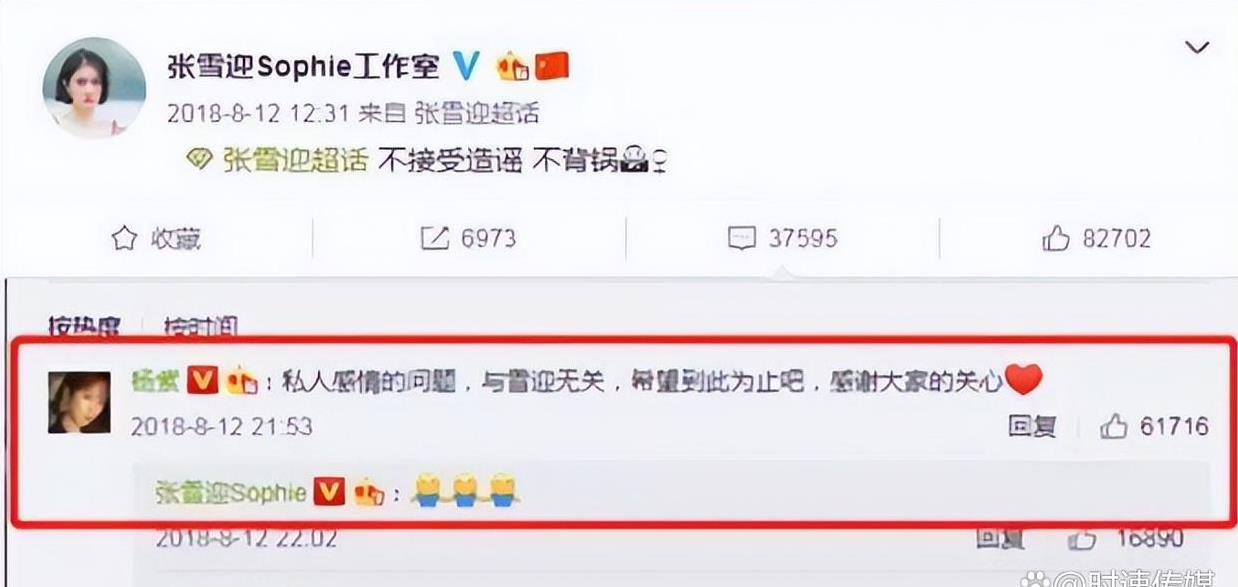This screenshot has width=1238, height=587.
Task: Open 张雪迎Sophie username in the reply
Action: click(231, 492)
